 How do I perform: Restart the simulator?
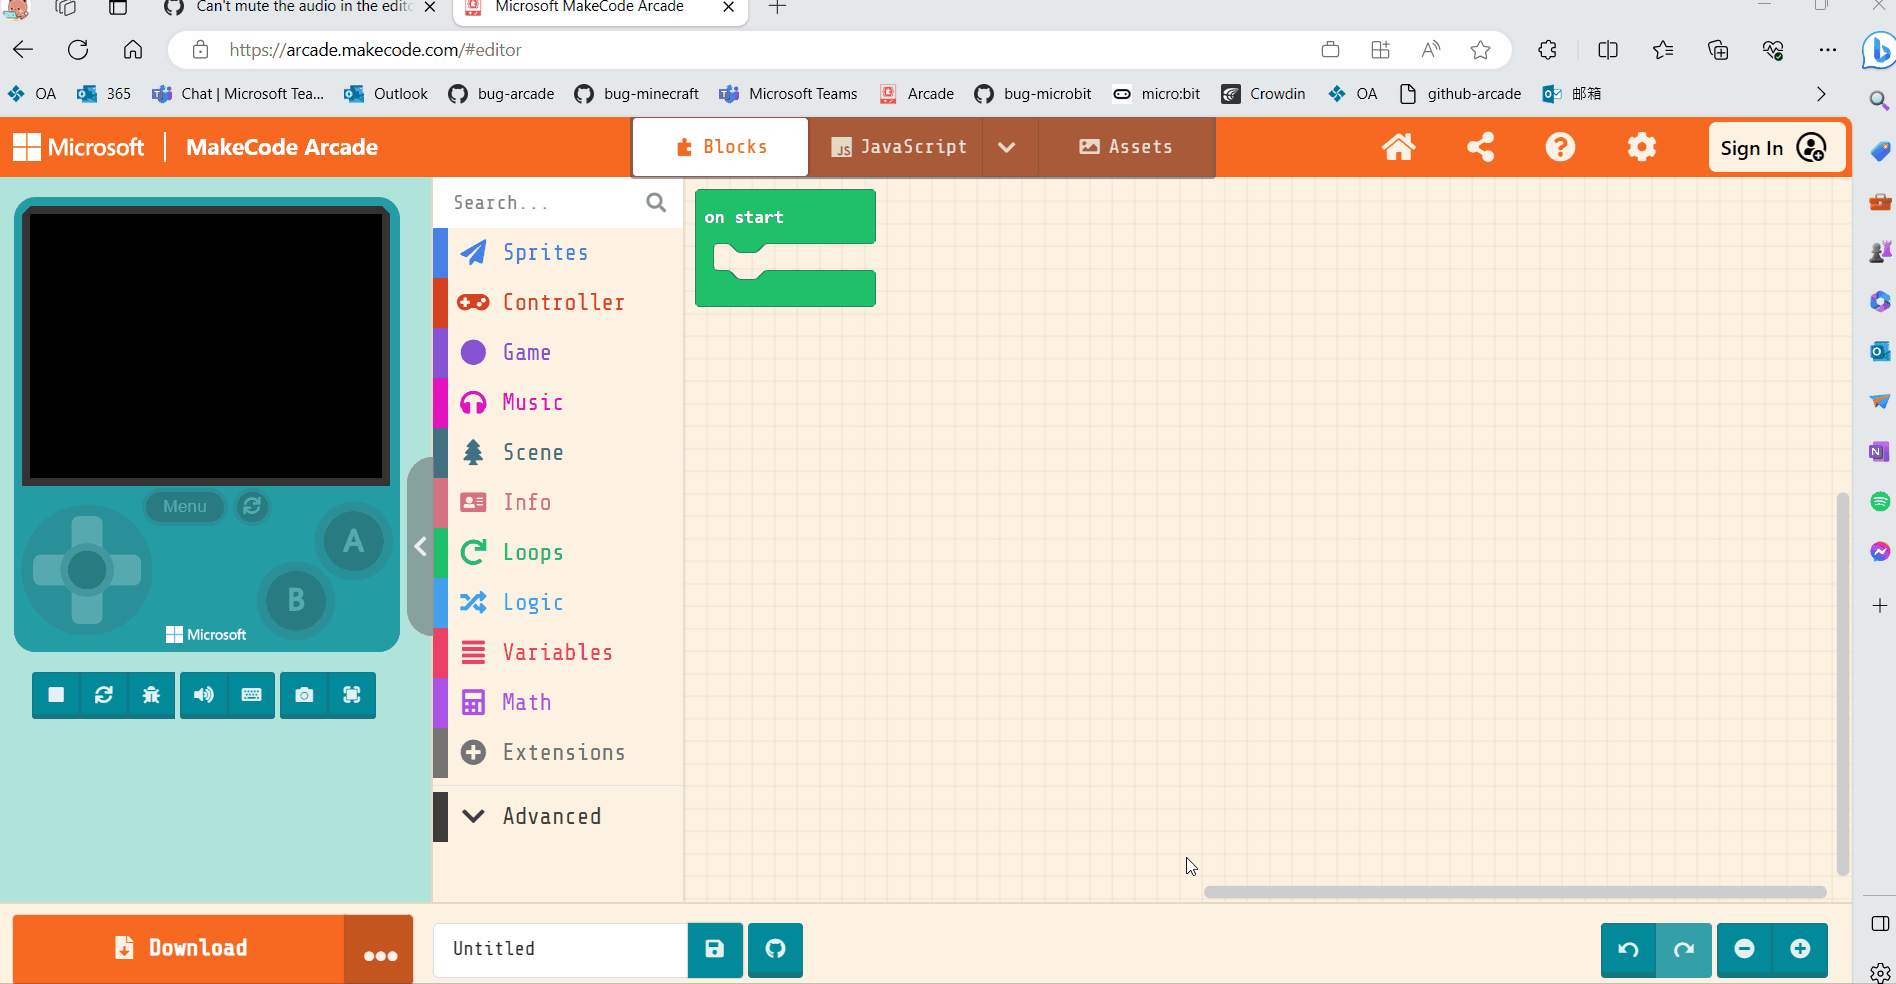click(103, 695)
